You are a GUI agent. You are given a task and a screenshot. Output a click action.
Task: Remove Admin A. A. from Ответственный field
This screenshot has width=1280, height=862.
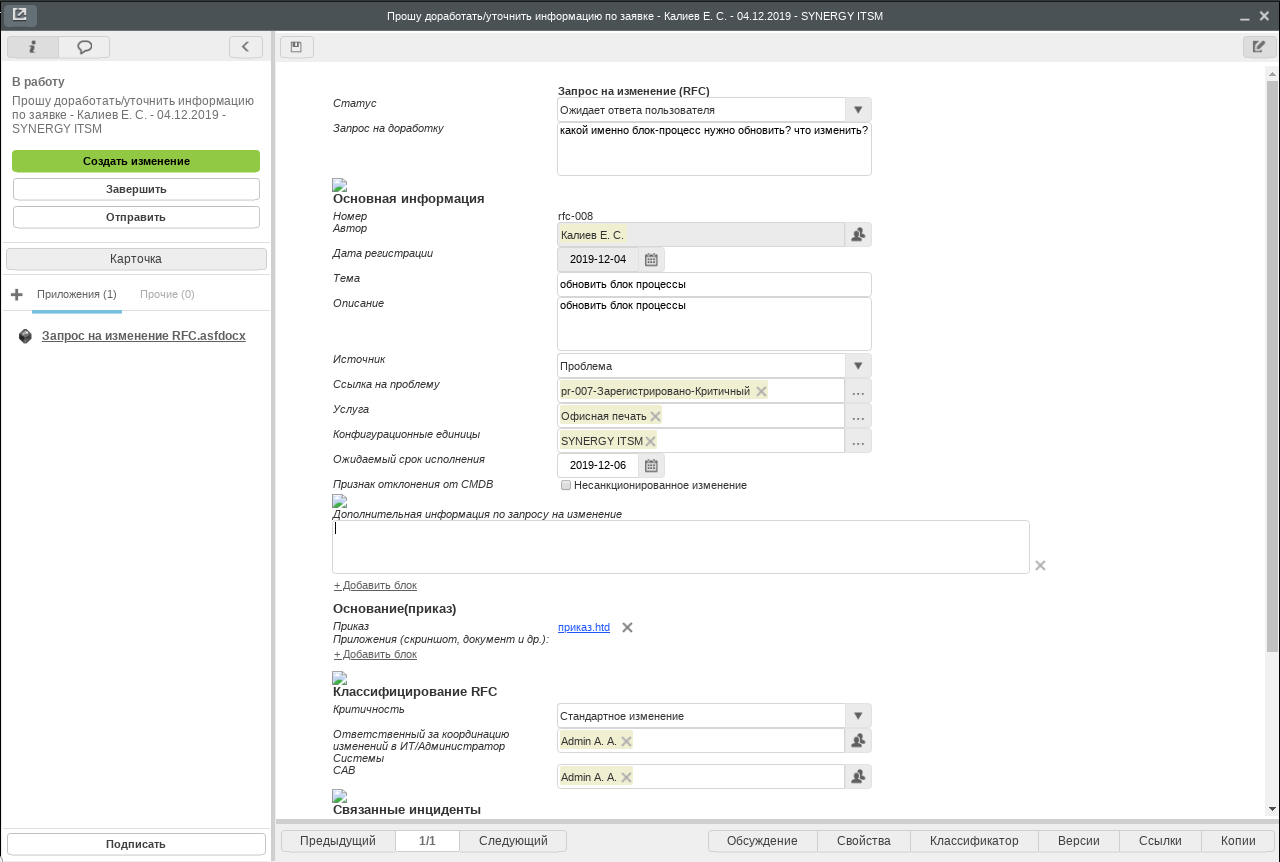click(626, 741)
